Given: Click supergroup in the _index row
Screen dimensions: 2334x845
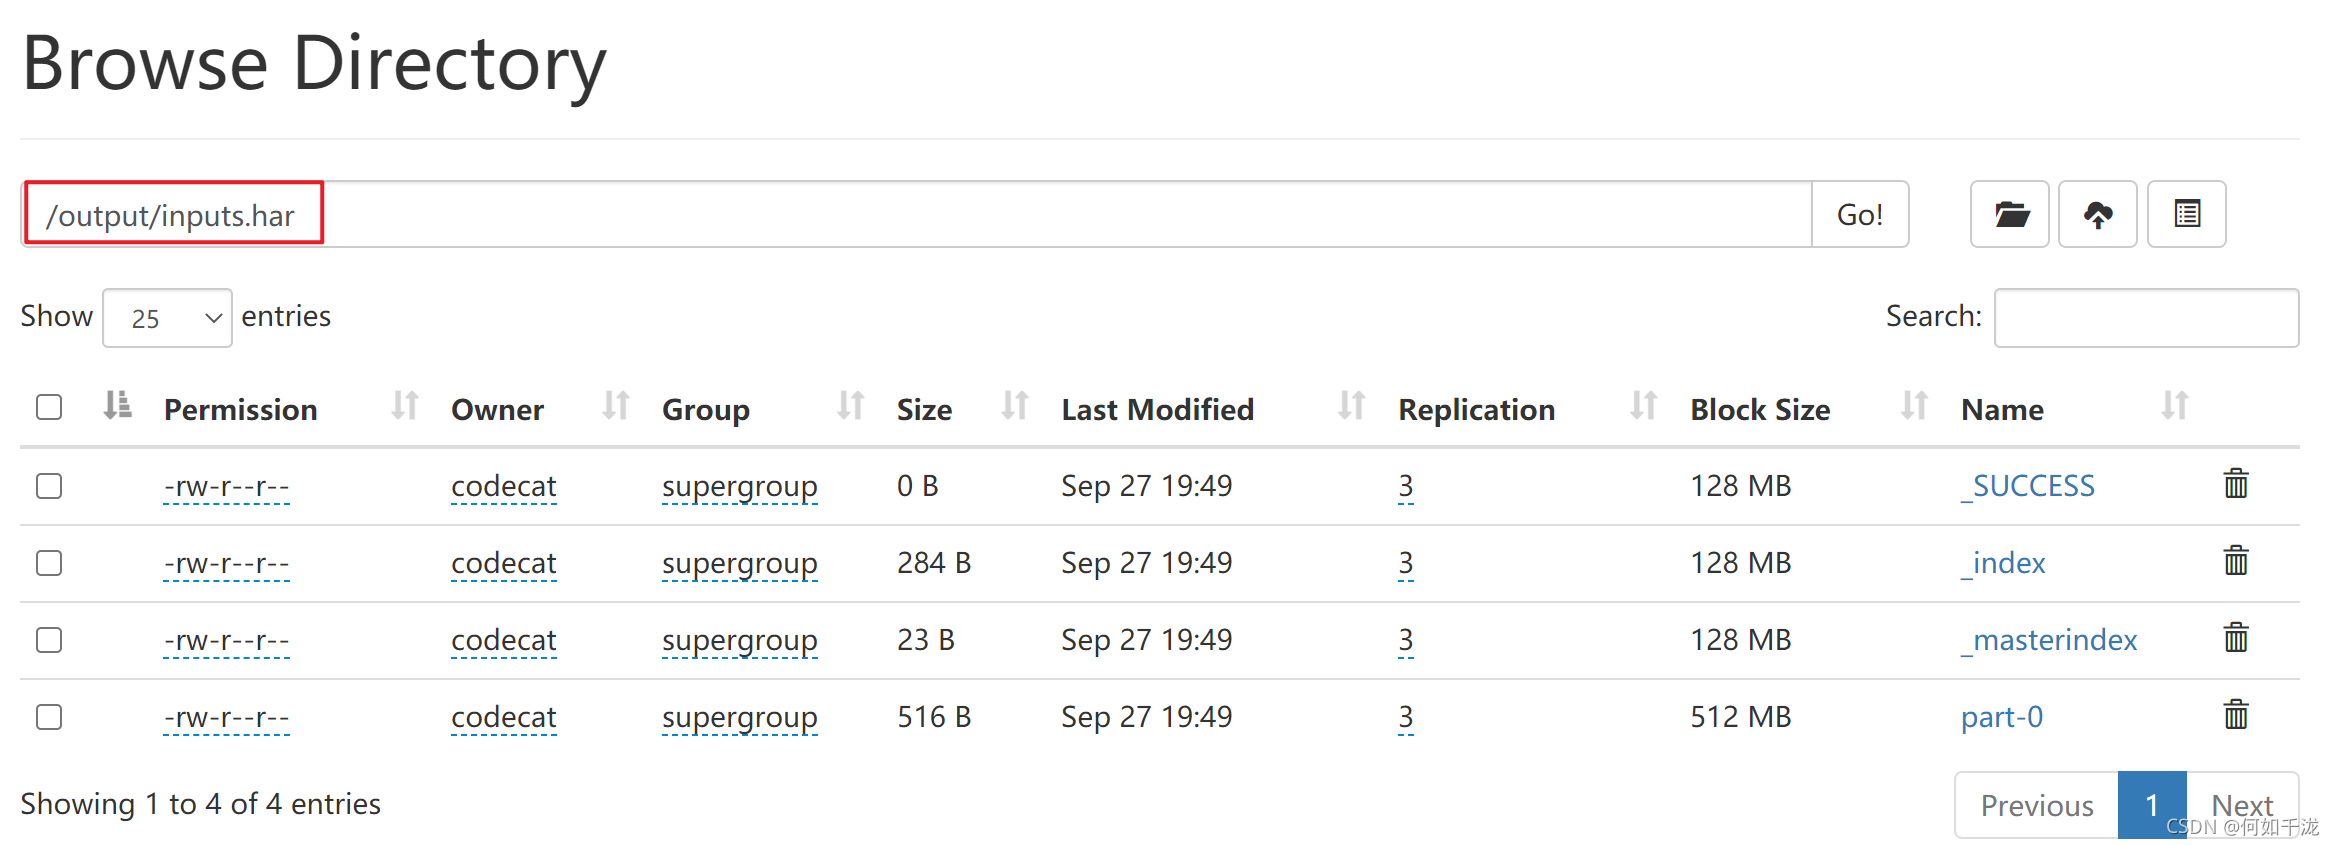Looking at the screenshot, I should 740,563.
